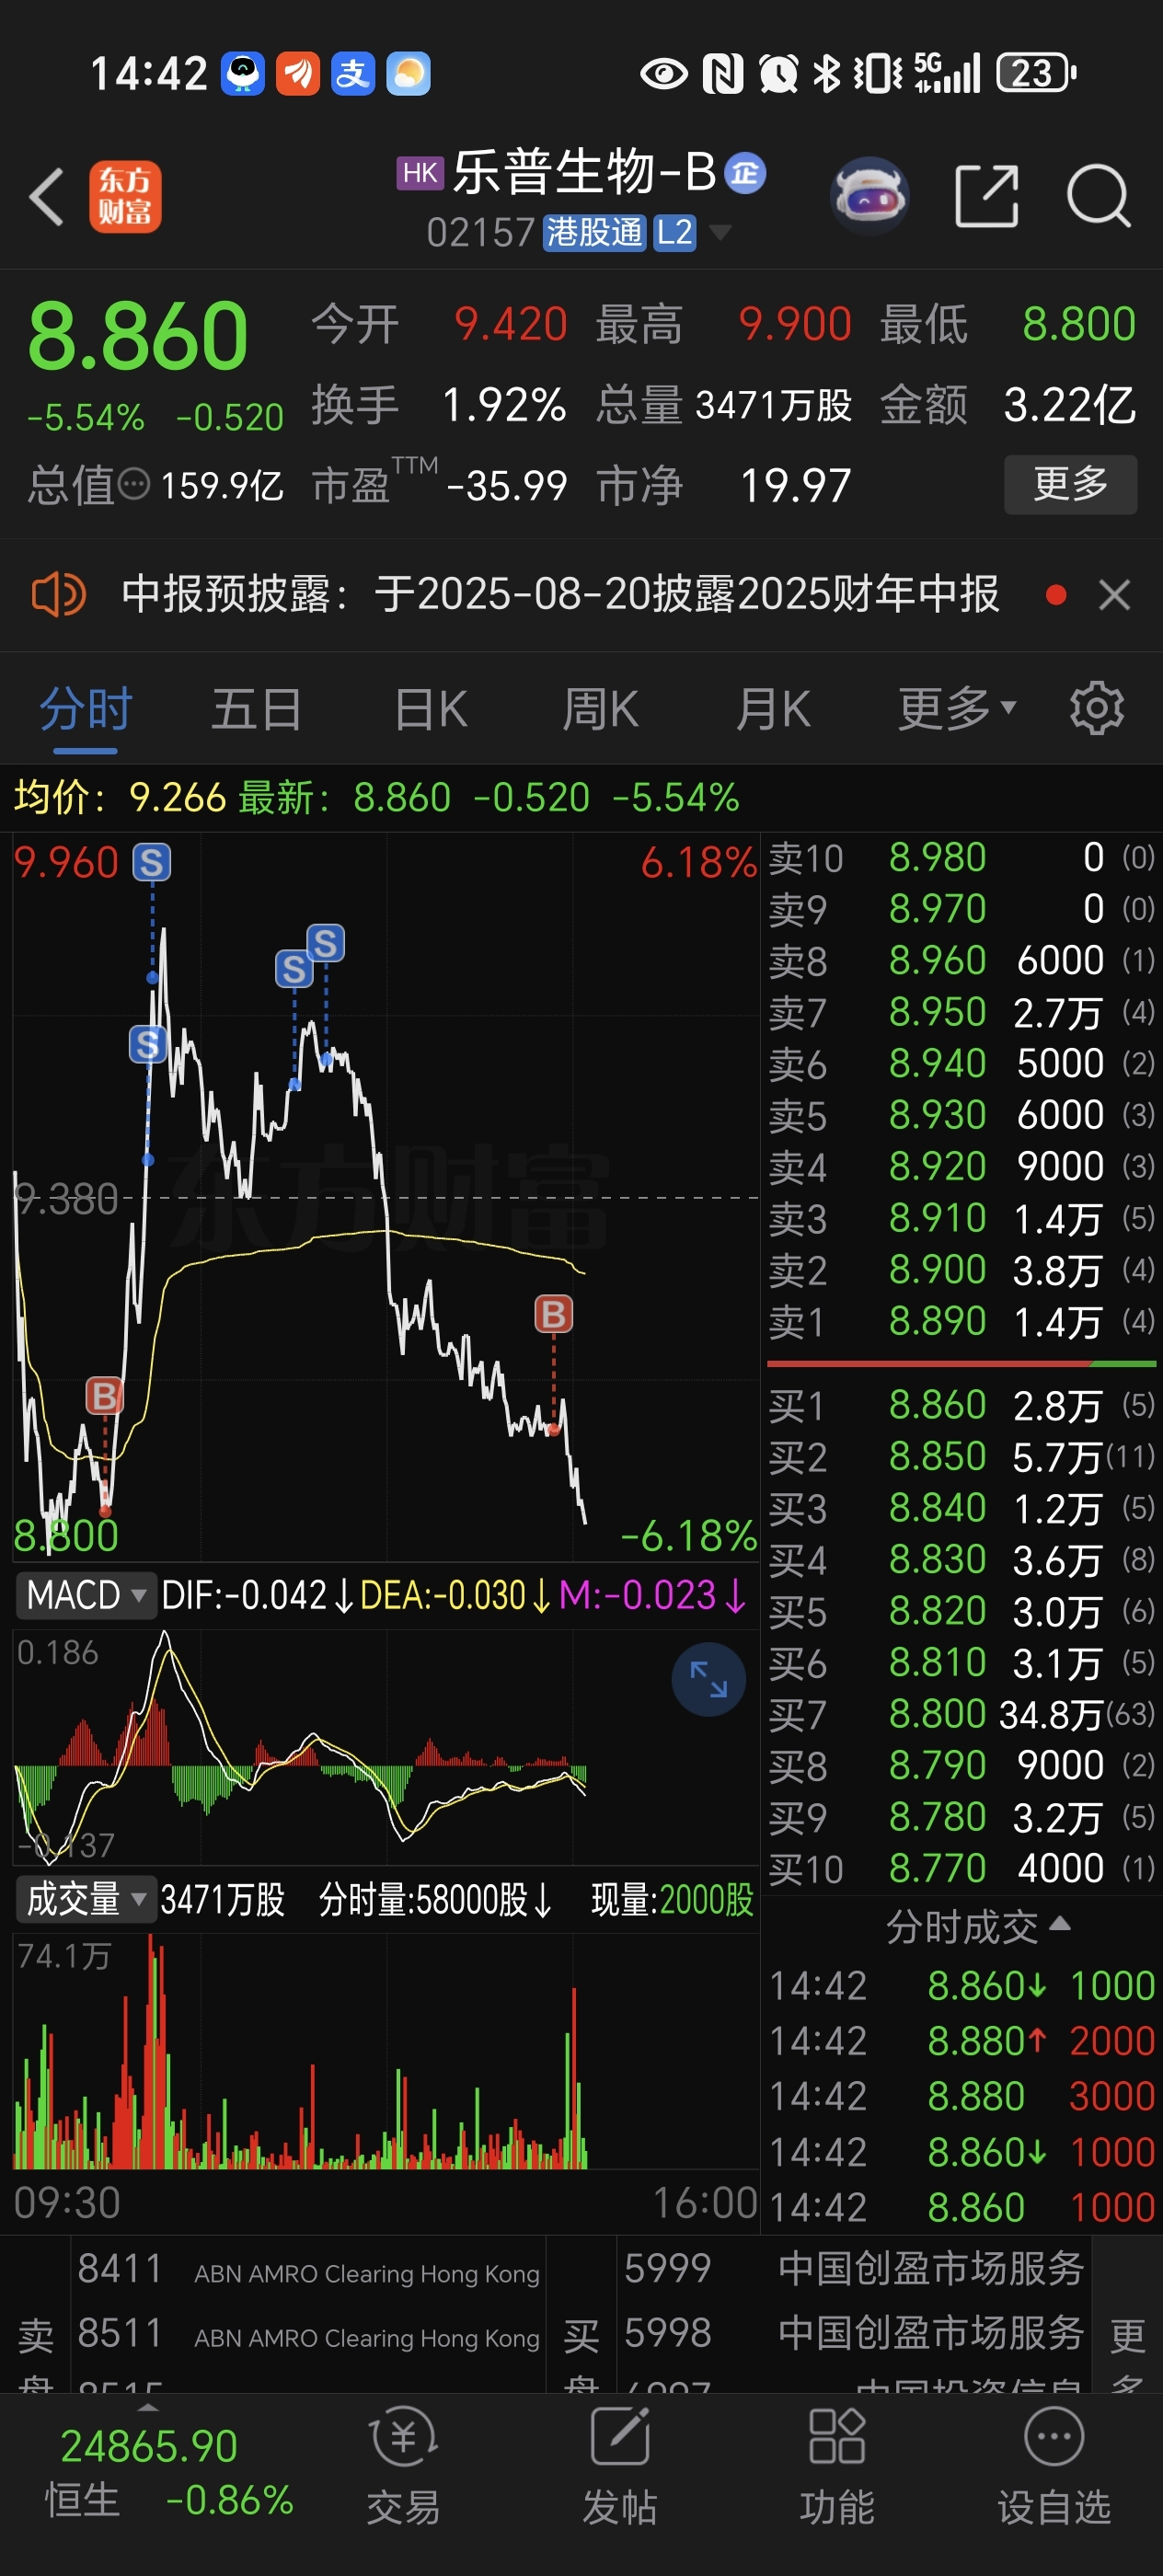Tap the 金额 3.22亿 value

[x=1069, y=405]
